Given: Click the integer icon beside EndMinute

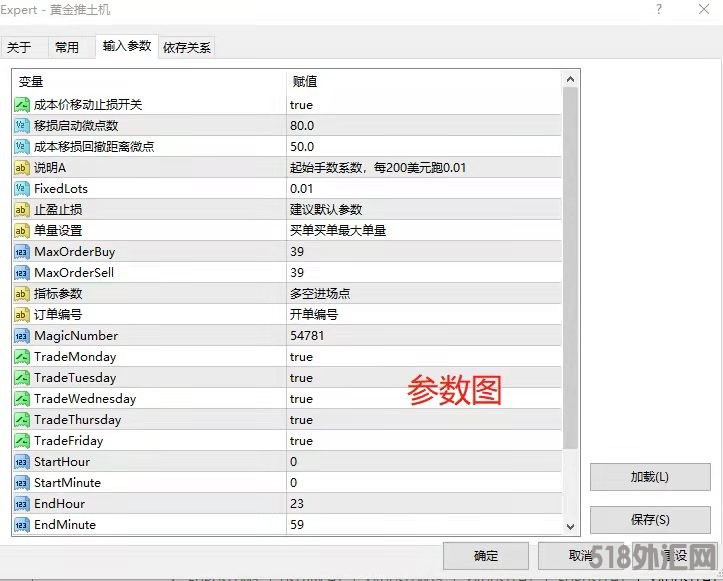Looking at the screenshot, I should (x=22, y=525).
